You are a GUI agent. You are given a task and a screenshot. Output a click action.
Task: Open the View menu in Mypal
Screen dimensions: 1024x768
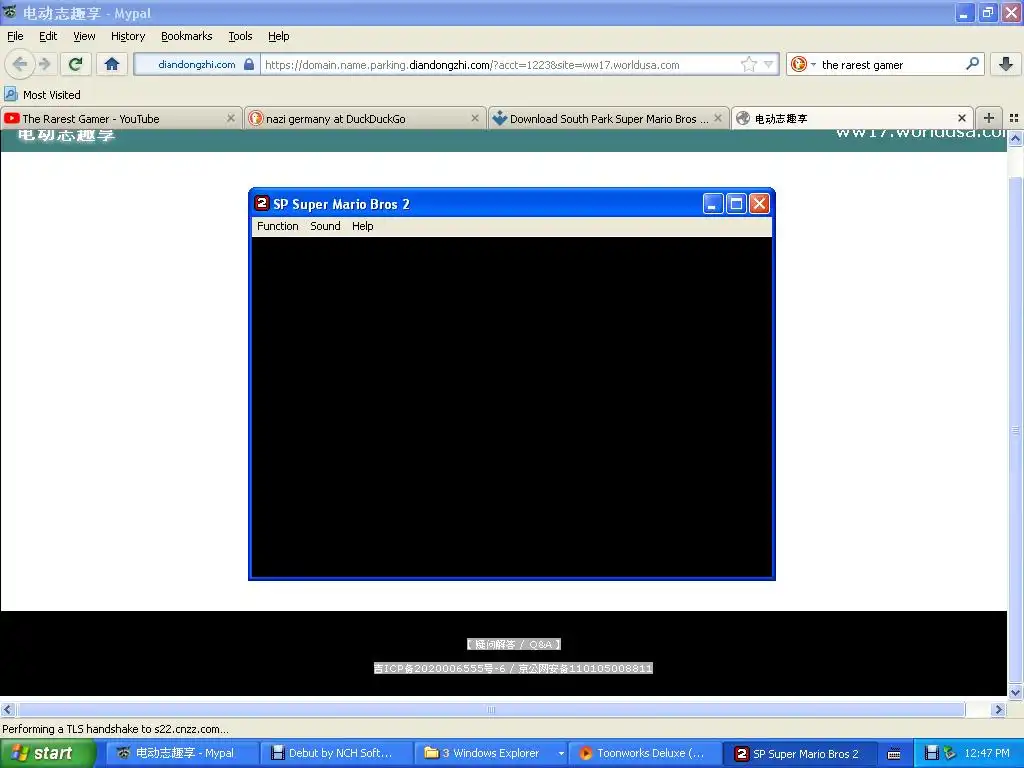click(84, 36)
